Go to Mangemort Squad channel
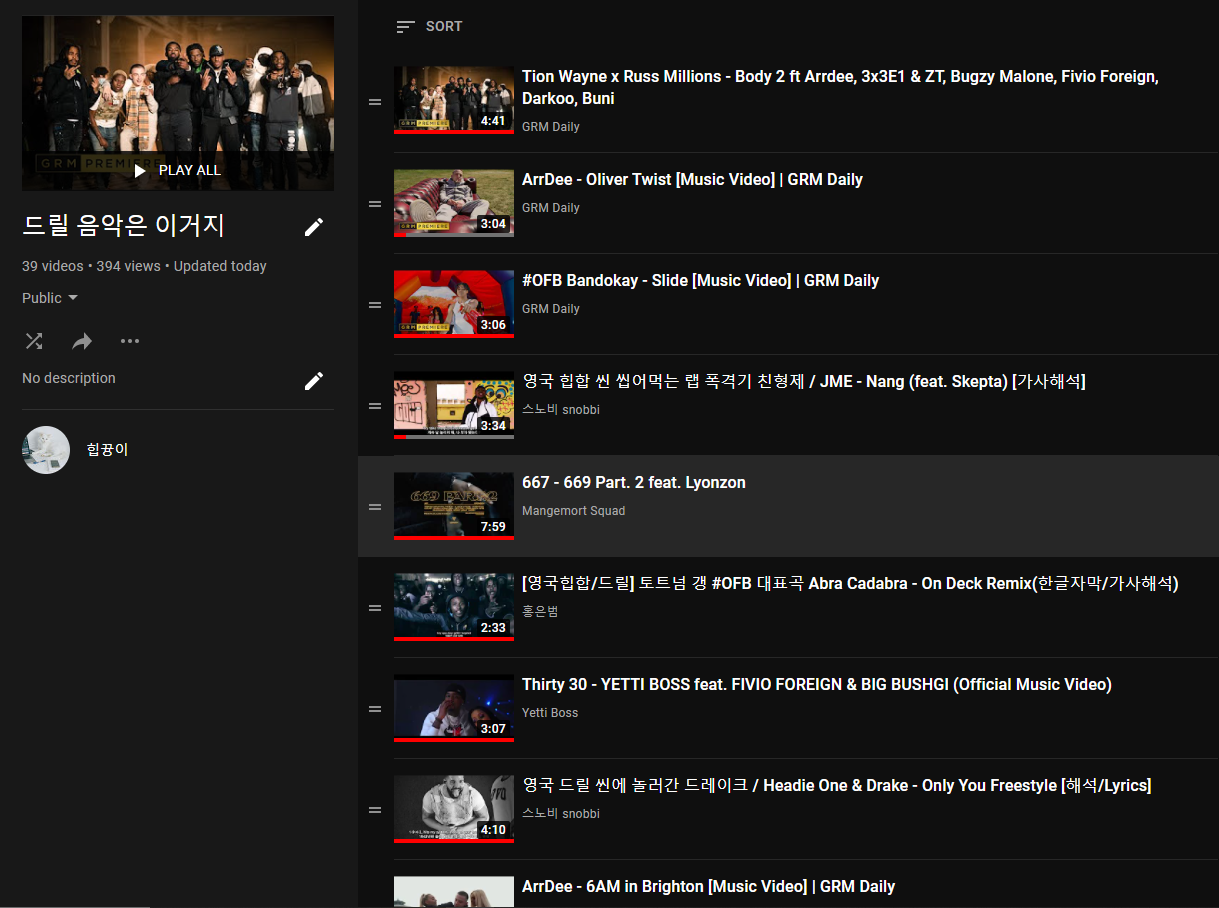This screenshot has width=1219, height=908. pyautogui.click(x=573, y=511)
